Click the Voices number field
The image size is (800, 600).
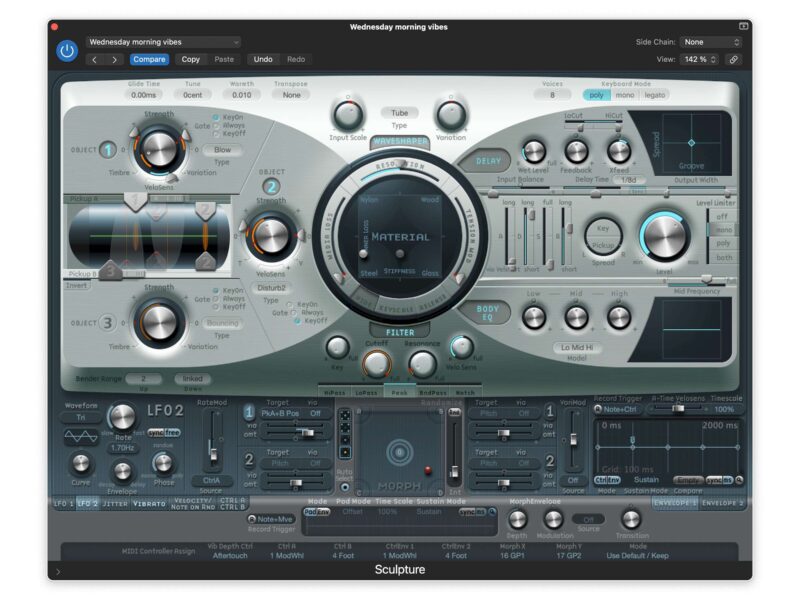coord(553,95)
